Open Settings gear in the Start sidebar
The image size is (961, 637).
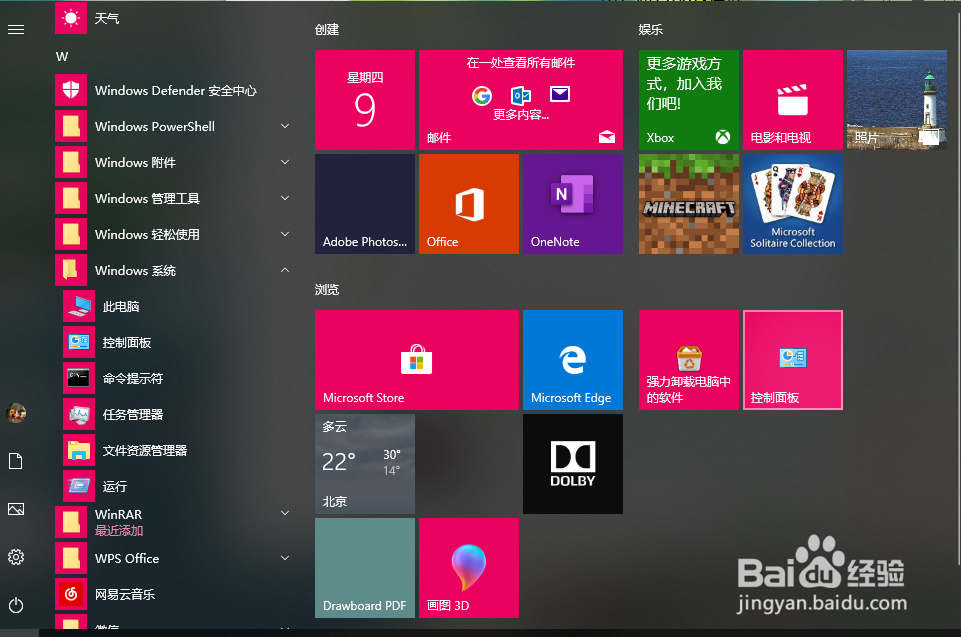pyautogui.click(x=16, y=557)
